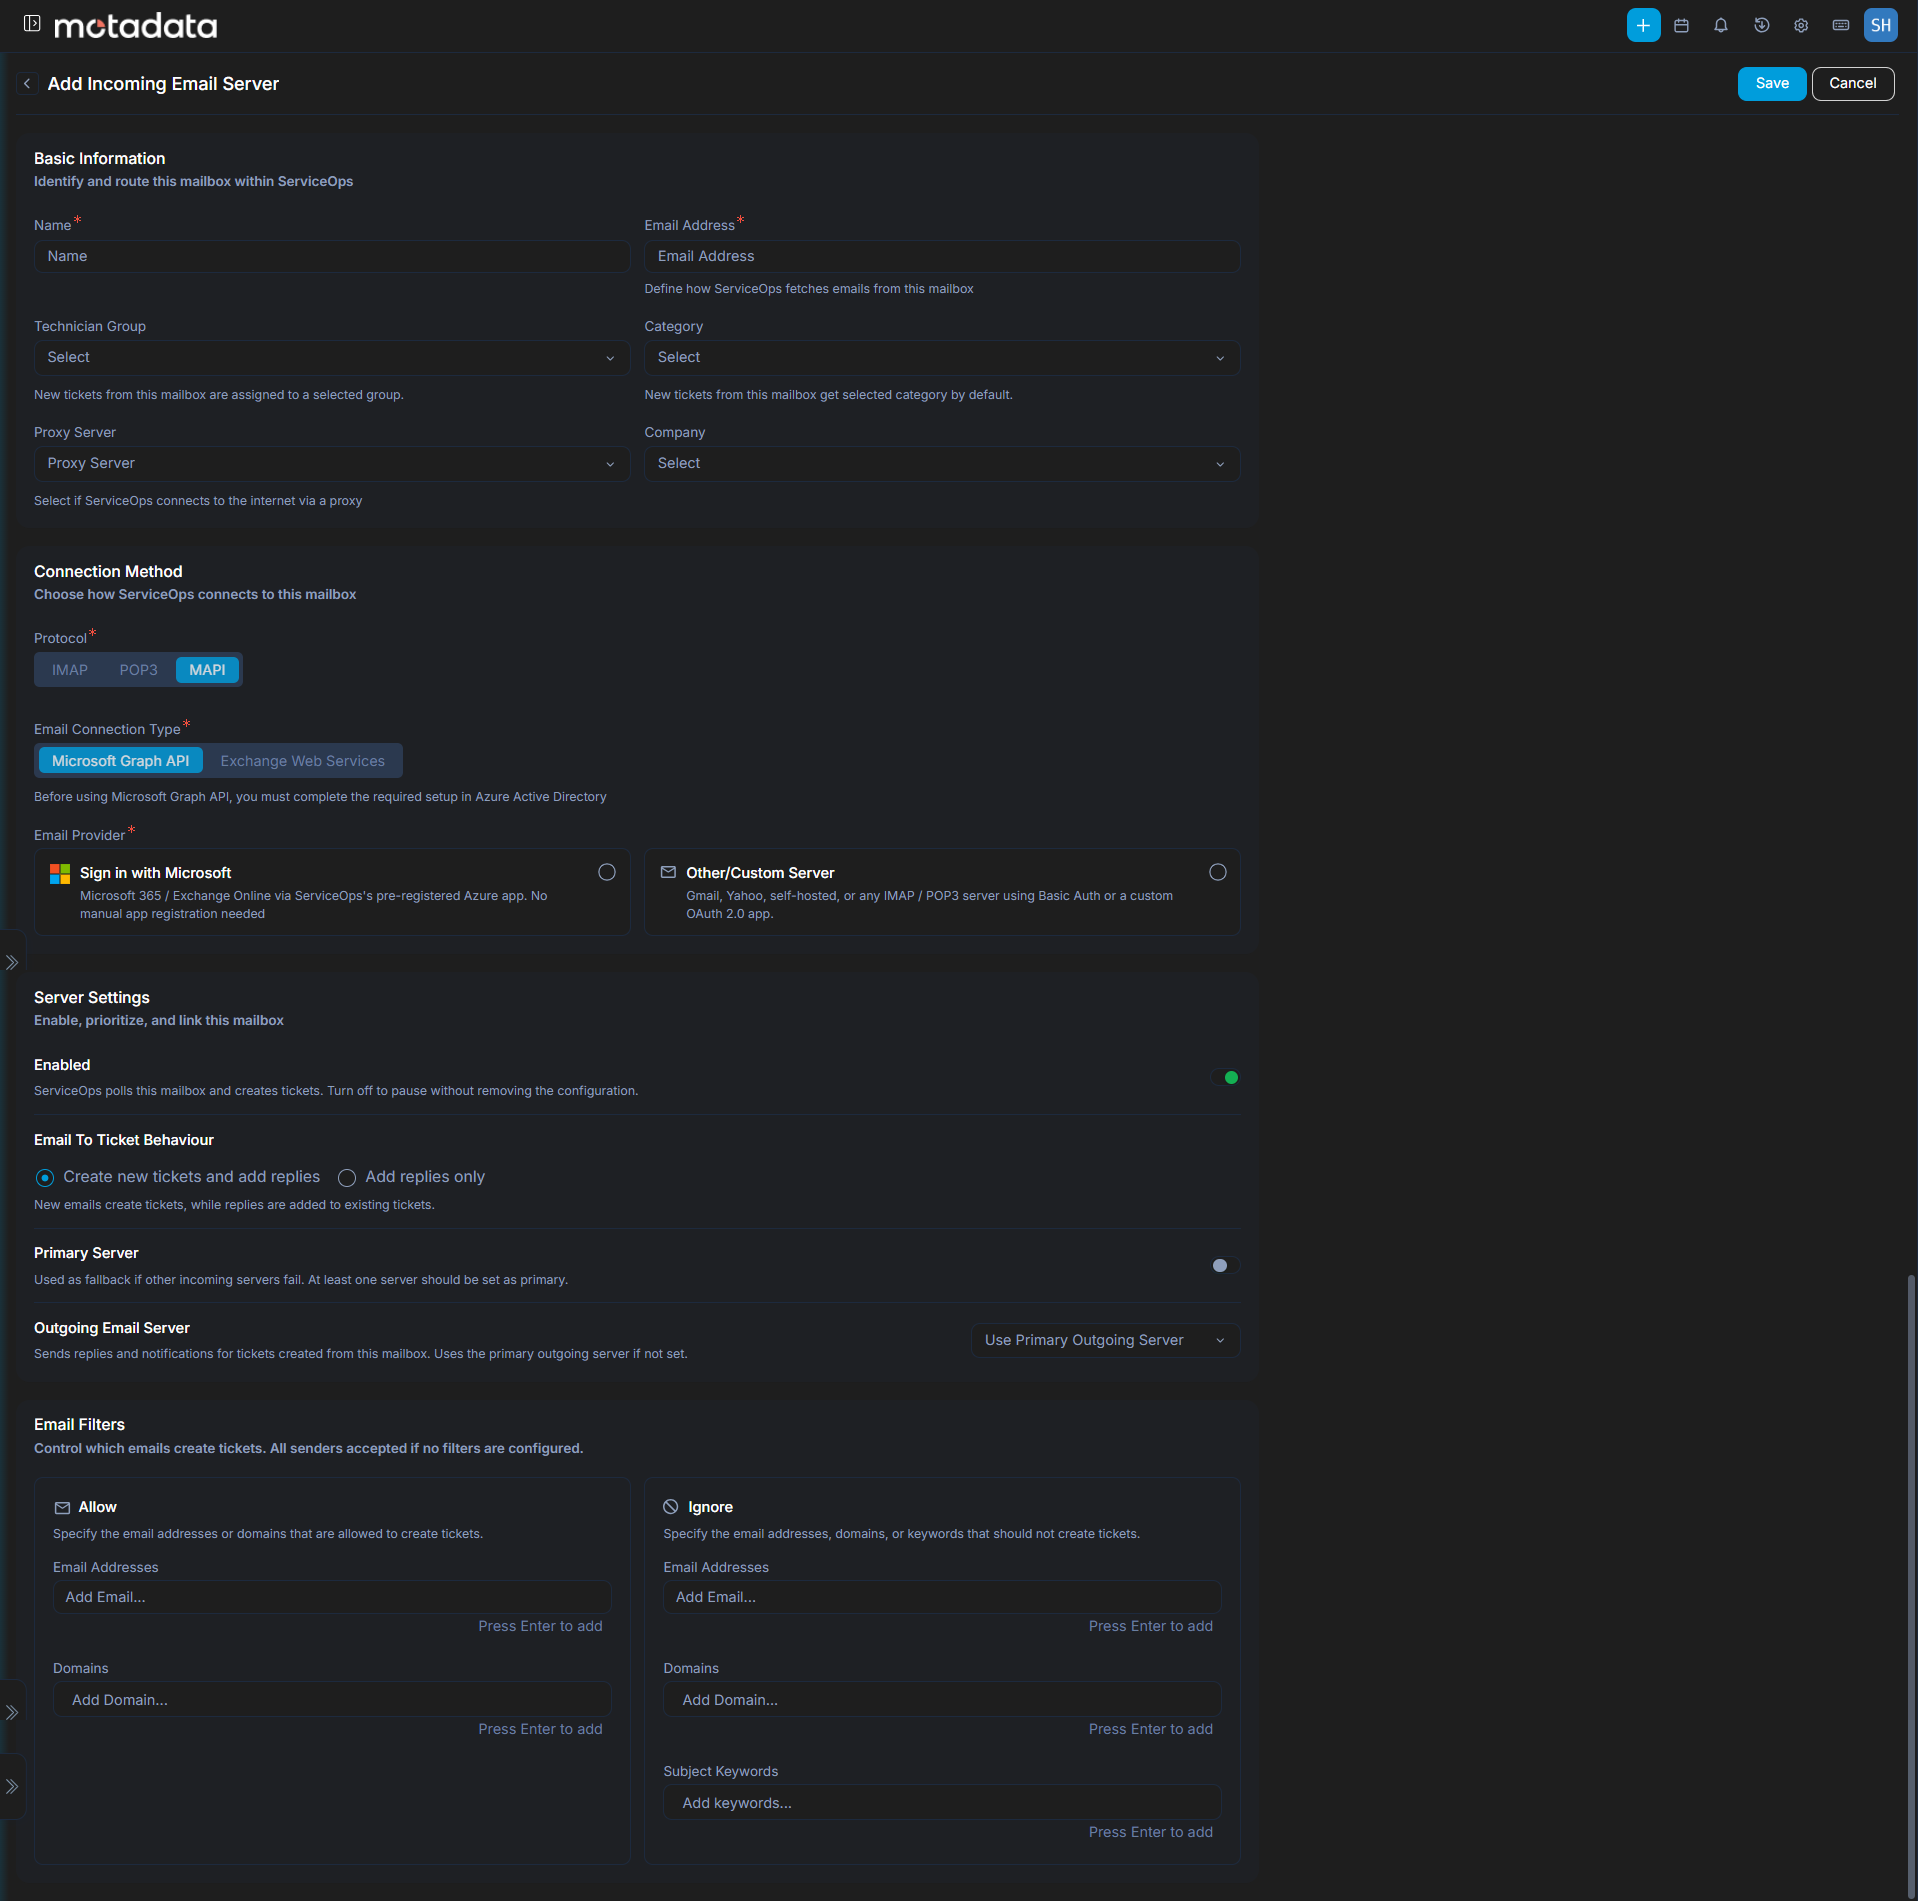
Task: Turn on the Primary Server switch
Action: click(x=1225, y=1266)
